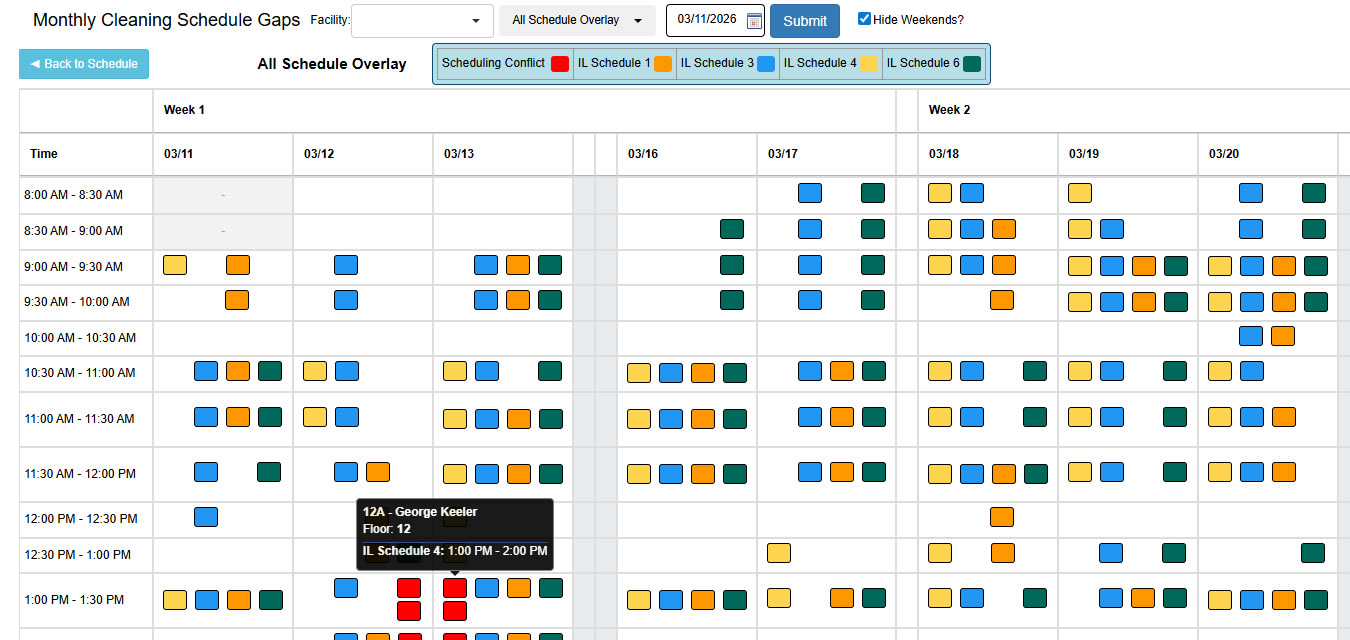Open the Facility dropdown

[421, 20]
